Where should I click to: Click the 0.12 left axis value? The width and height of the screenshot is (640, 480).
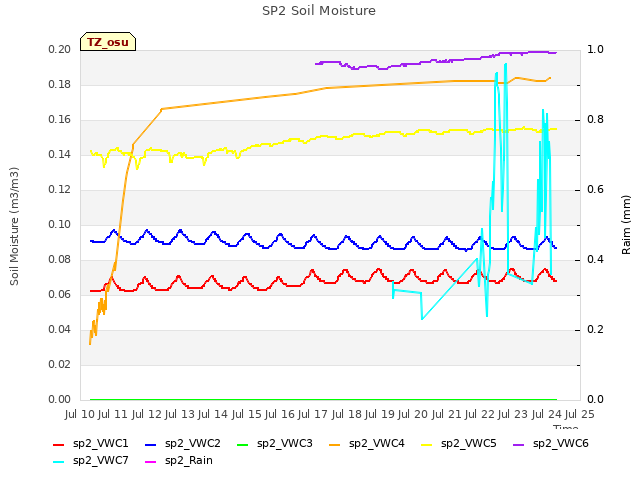60,190
